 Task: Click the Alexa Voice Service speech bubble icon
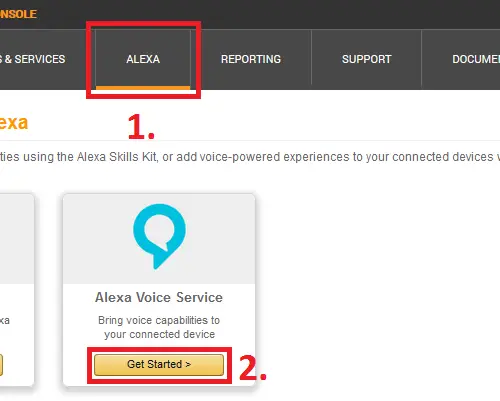(159, 236)
